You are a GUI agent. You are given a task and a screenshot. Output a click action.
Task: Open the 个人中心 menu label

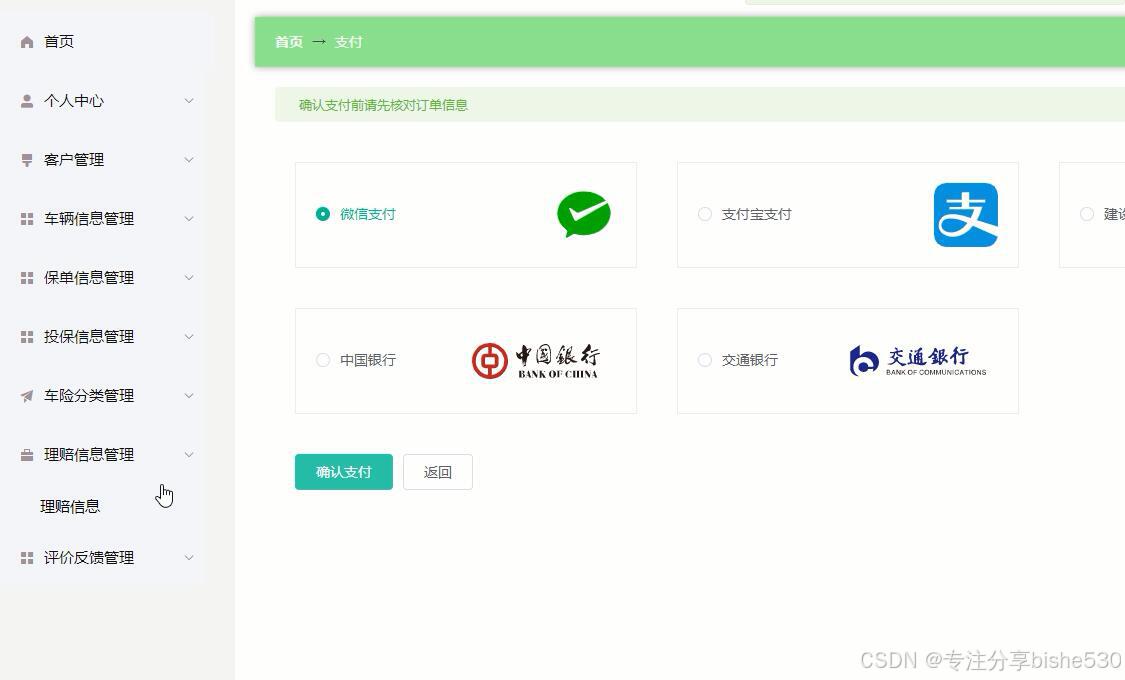click(x=74, y=101)
